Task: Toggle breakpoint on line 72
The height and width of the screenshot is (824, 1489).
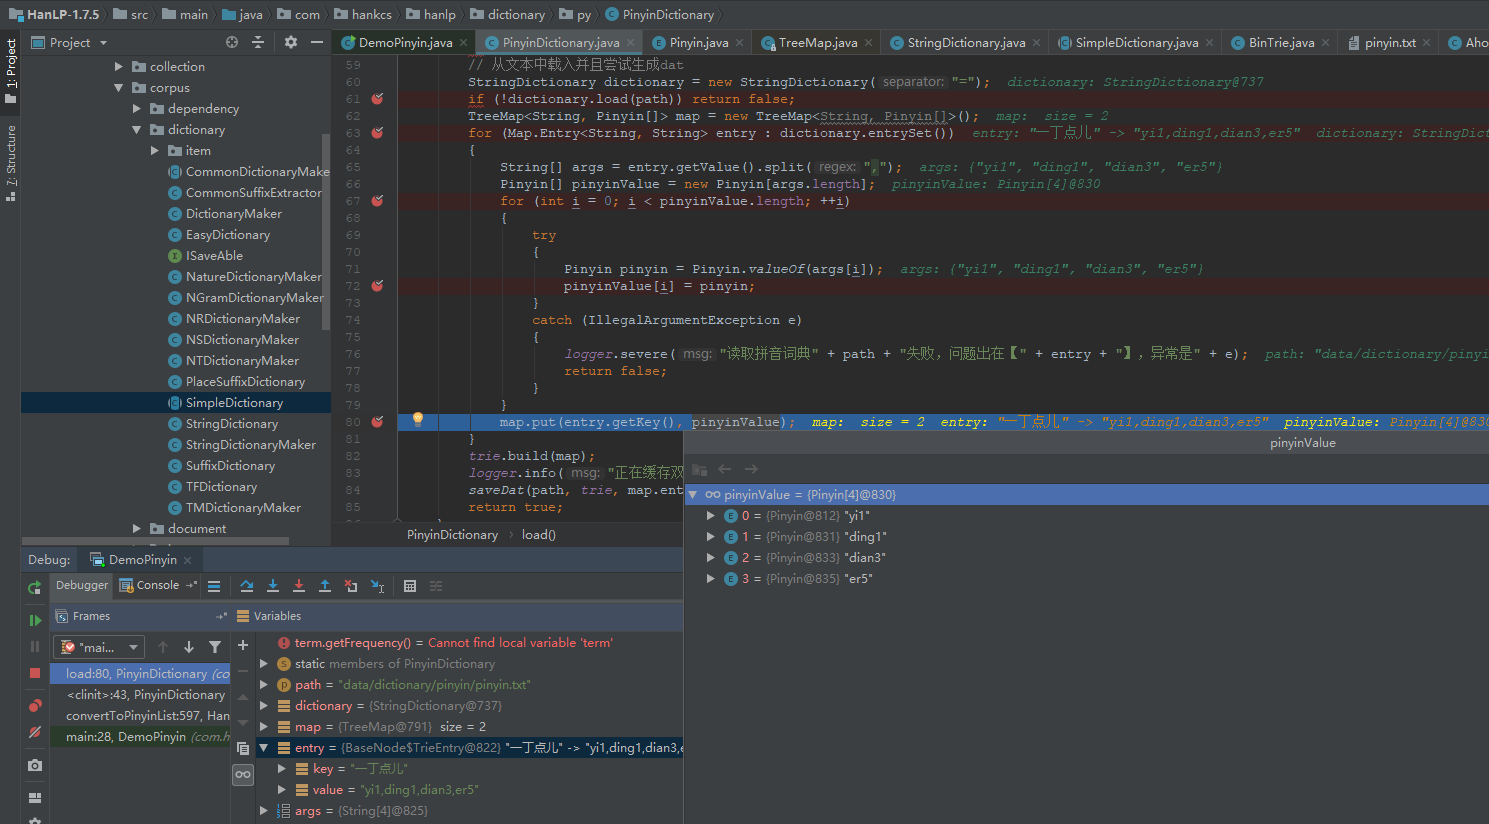Action: click(x=377, y=286)
